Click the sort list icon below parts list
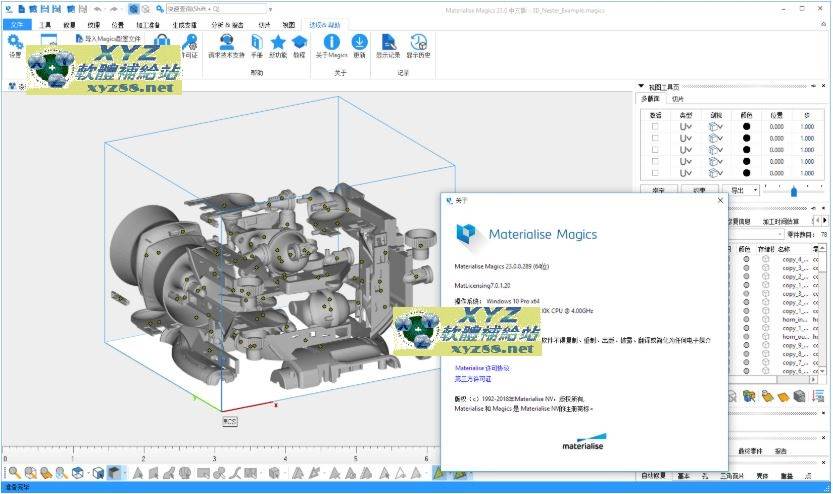The width and height of the screenshot is (833, 494). pos(818,396)
